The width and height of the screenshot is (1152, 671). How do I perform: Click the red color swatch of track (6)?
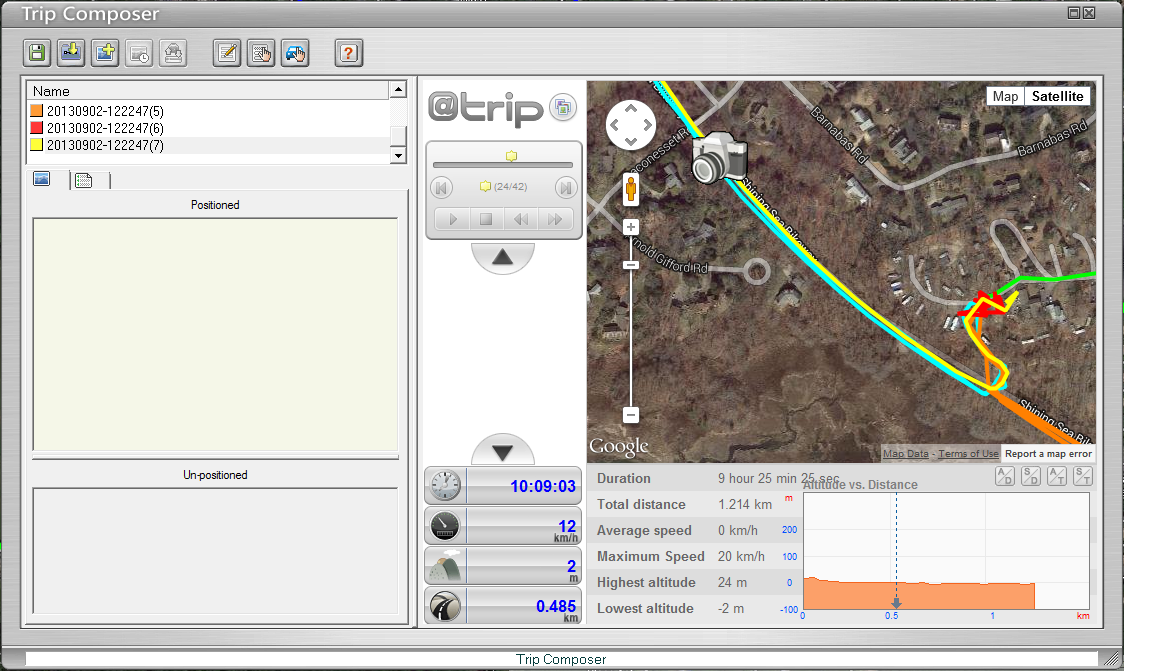36,128
